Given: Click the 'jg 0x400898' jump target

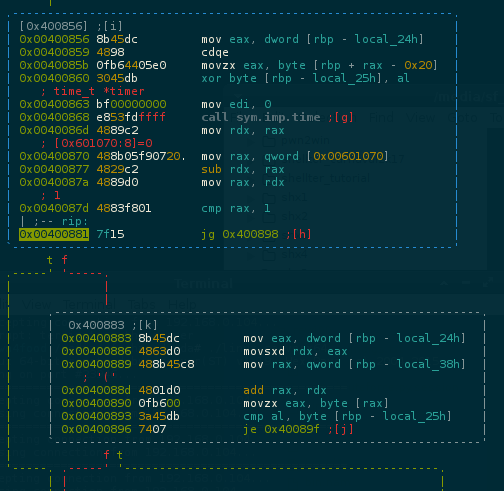Looking at the screenshot, I should coord(240,234).
